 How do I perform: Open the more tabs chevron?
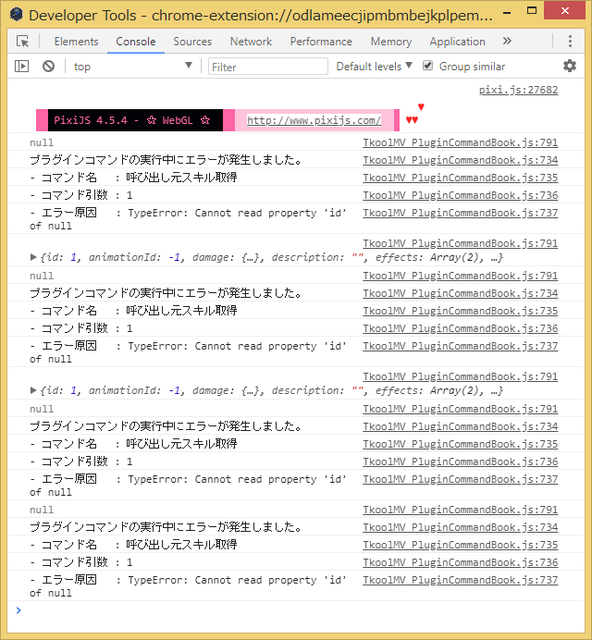tap(507, 41)
